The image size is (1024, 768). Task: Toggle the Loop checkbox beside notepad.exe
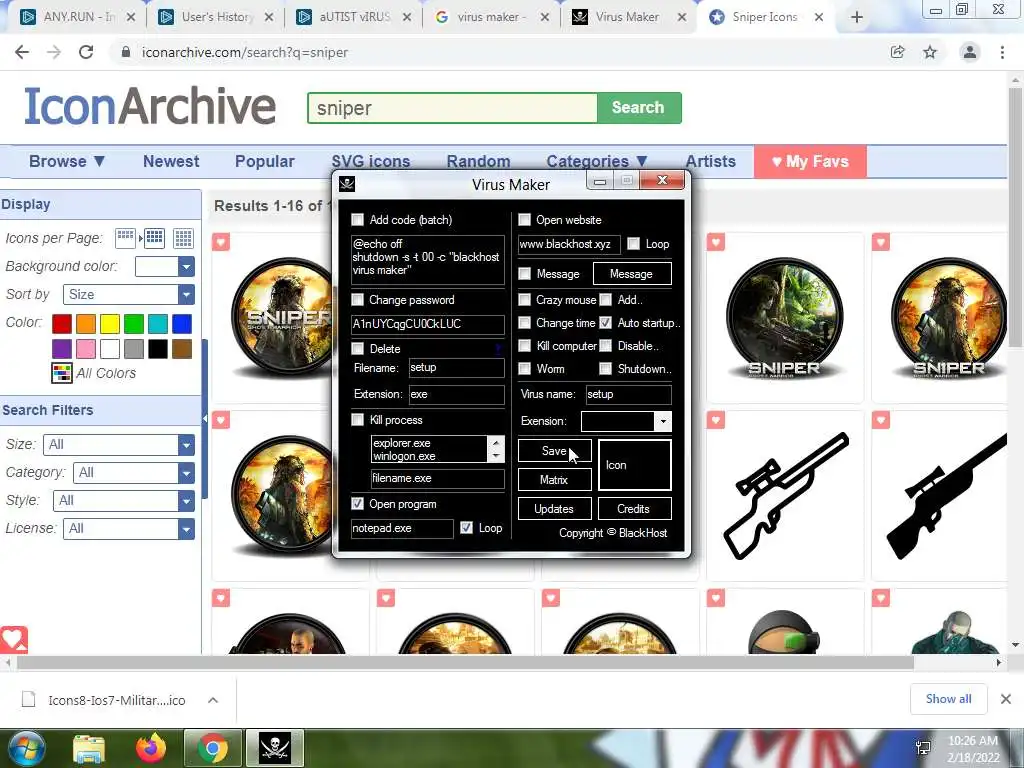coord(466,528)
